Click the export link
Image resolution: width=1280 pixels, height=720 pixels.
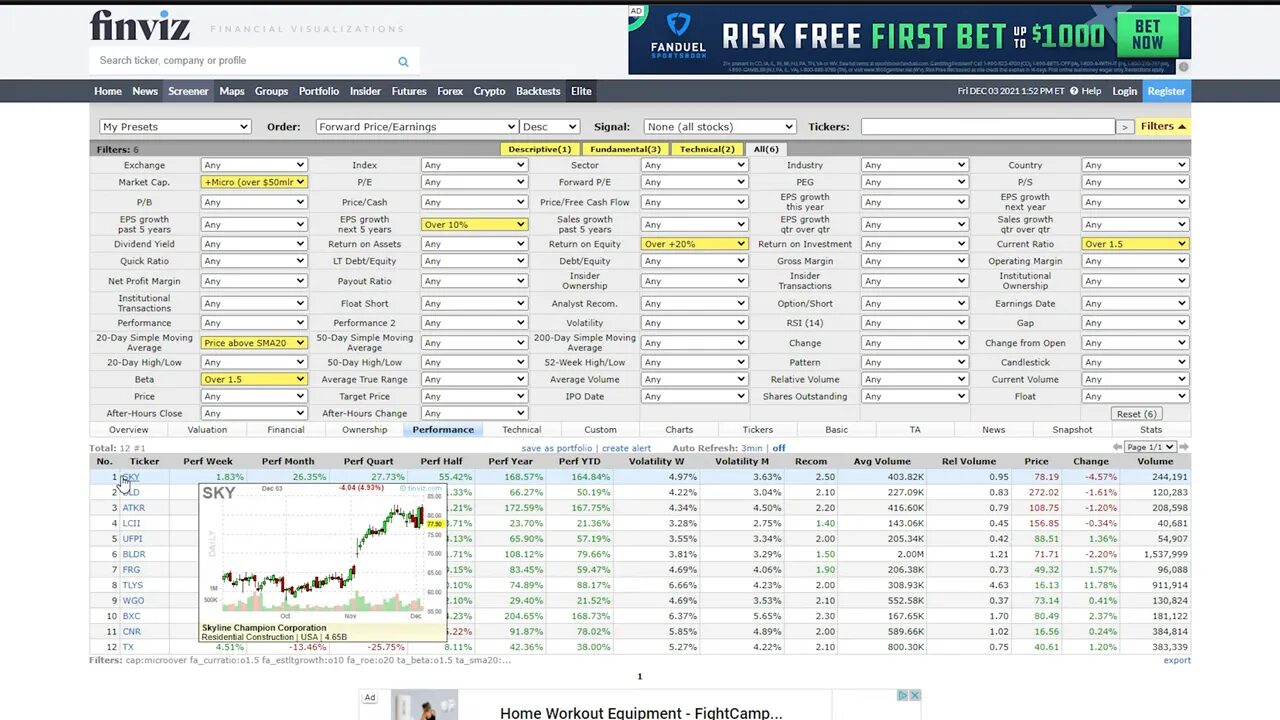pos(1176,660)
